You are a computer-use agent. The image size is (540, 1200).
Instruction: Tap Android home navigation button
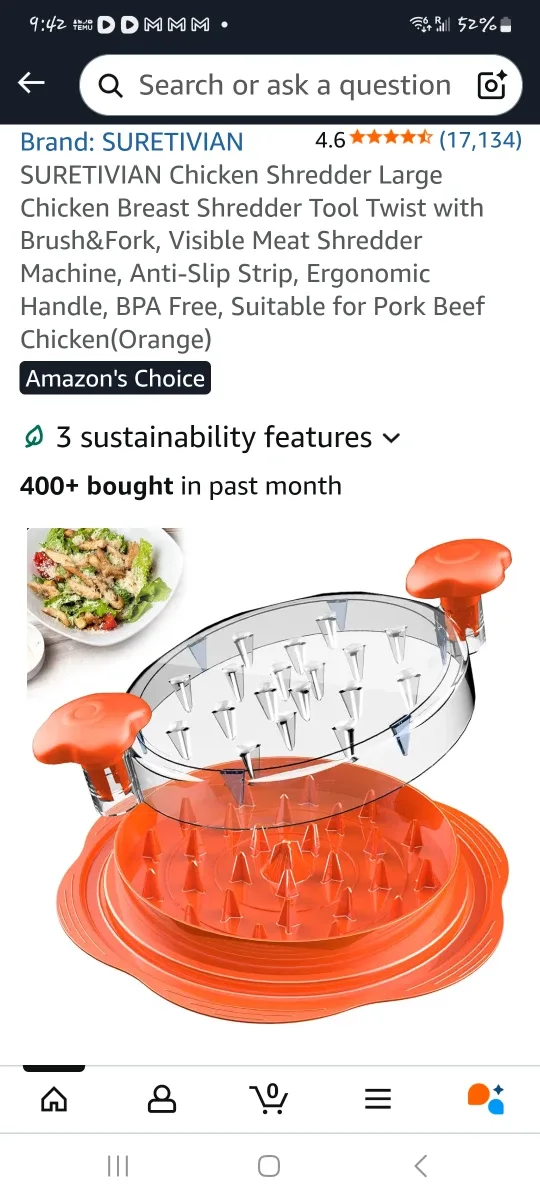(269, 1166)
